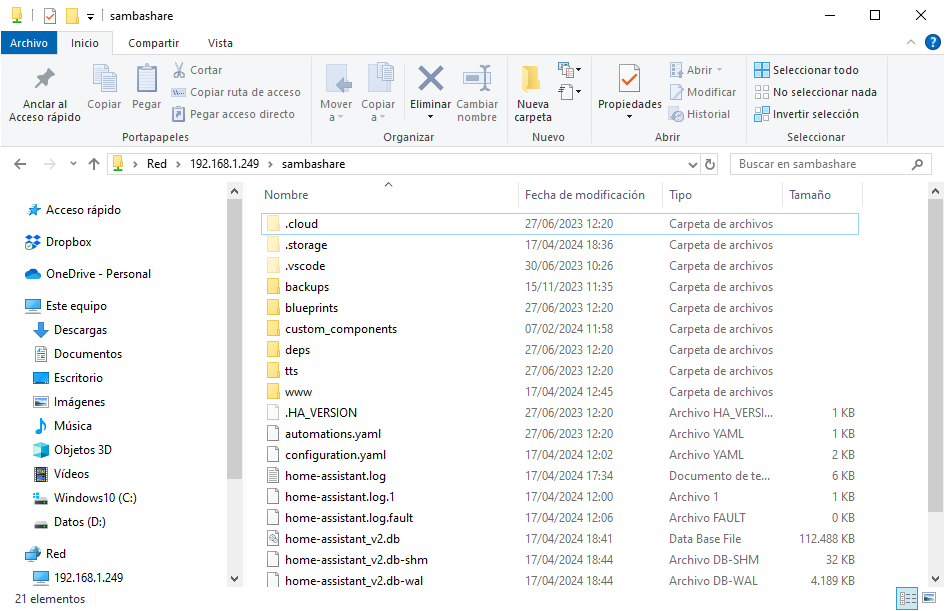Click No seleccionar nada
This screenshot has width=945, height=611.
tap(815, 92)
